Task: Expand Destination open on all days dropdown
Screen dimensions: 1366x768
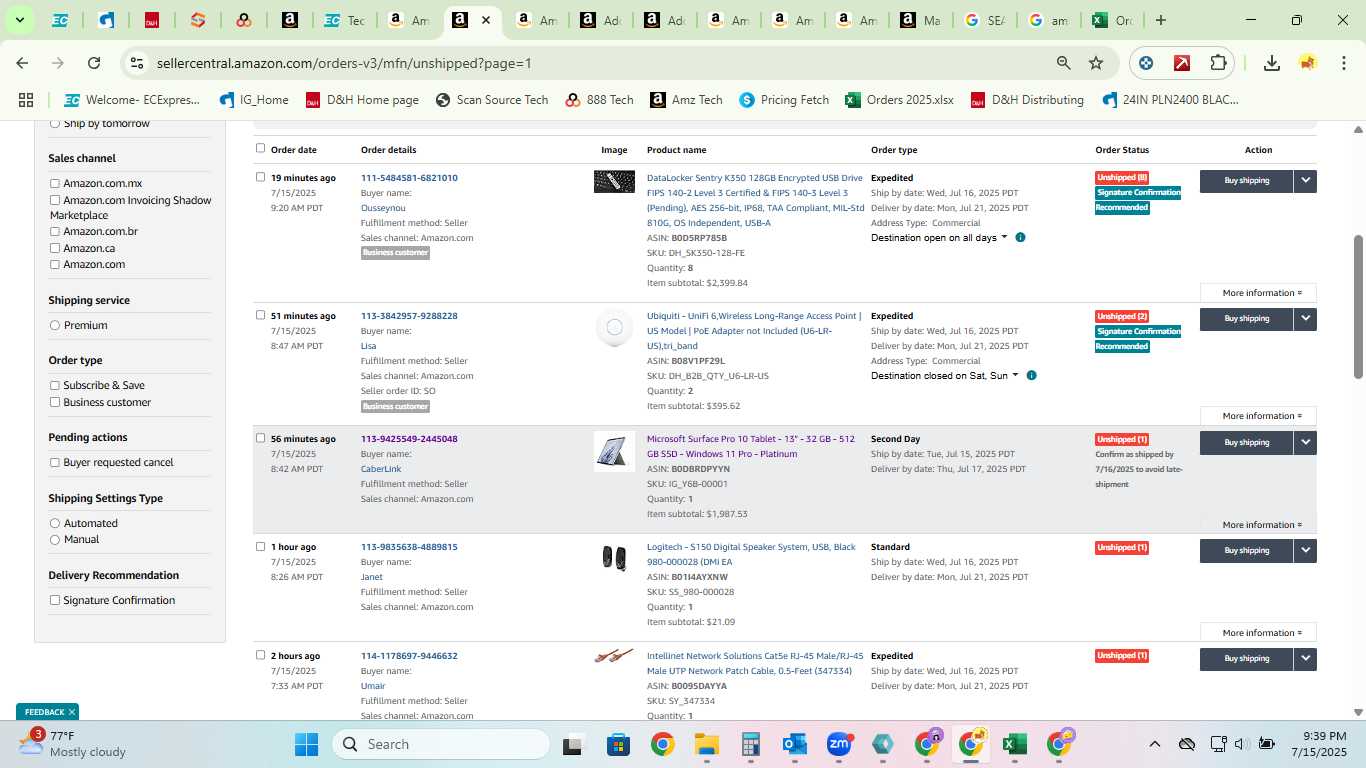Action: [939, 238]
